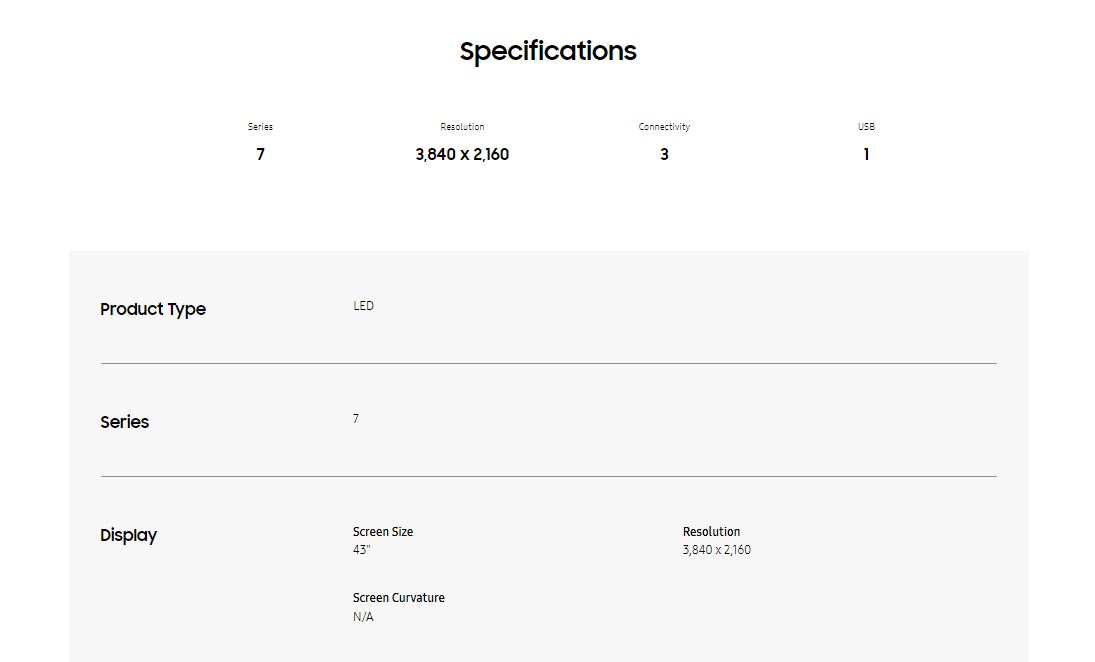1095x662 pixels.
Task: Click the bold Series section heading in table
Action: 124,422
